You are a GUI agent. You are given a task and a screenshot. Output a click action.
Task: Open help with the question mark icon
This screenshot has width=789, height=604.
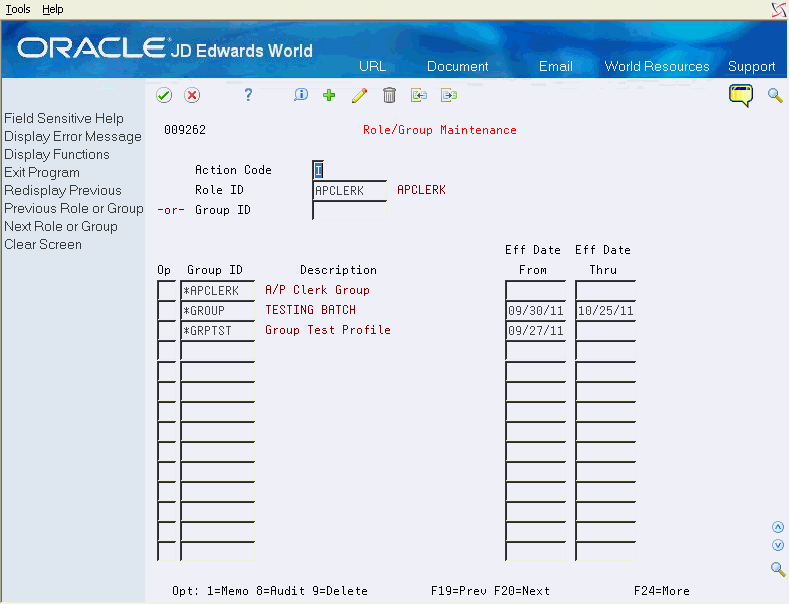point(248,95)
